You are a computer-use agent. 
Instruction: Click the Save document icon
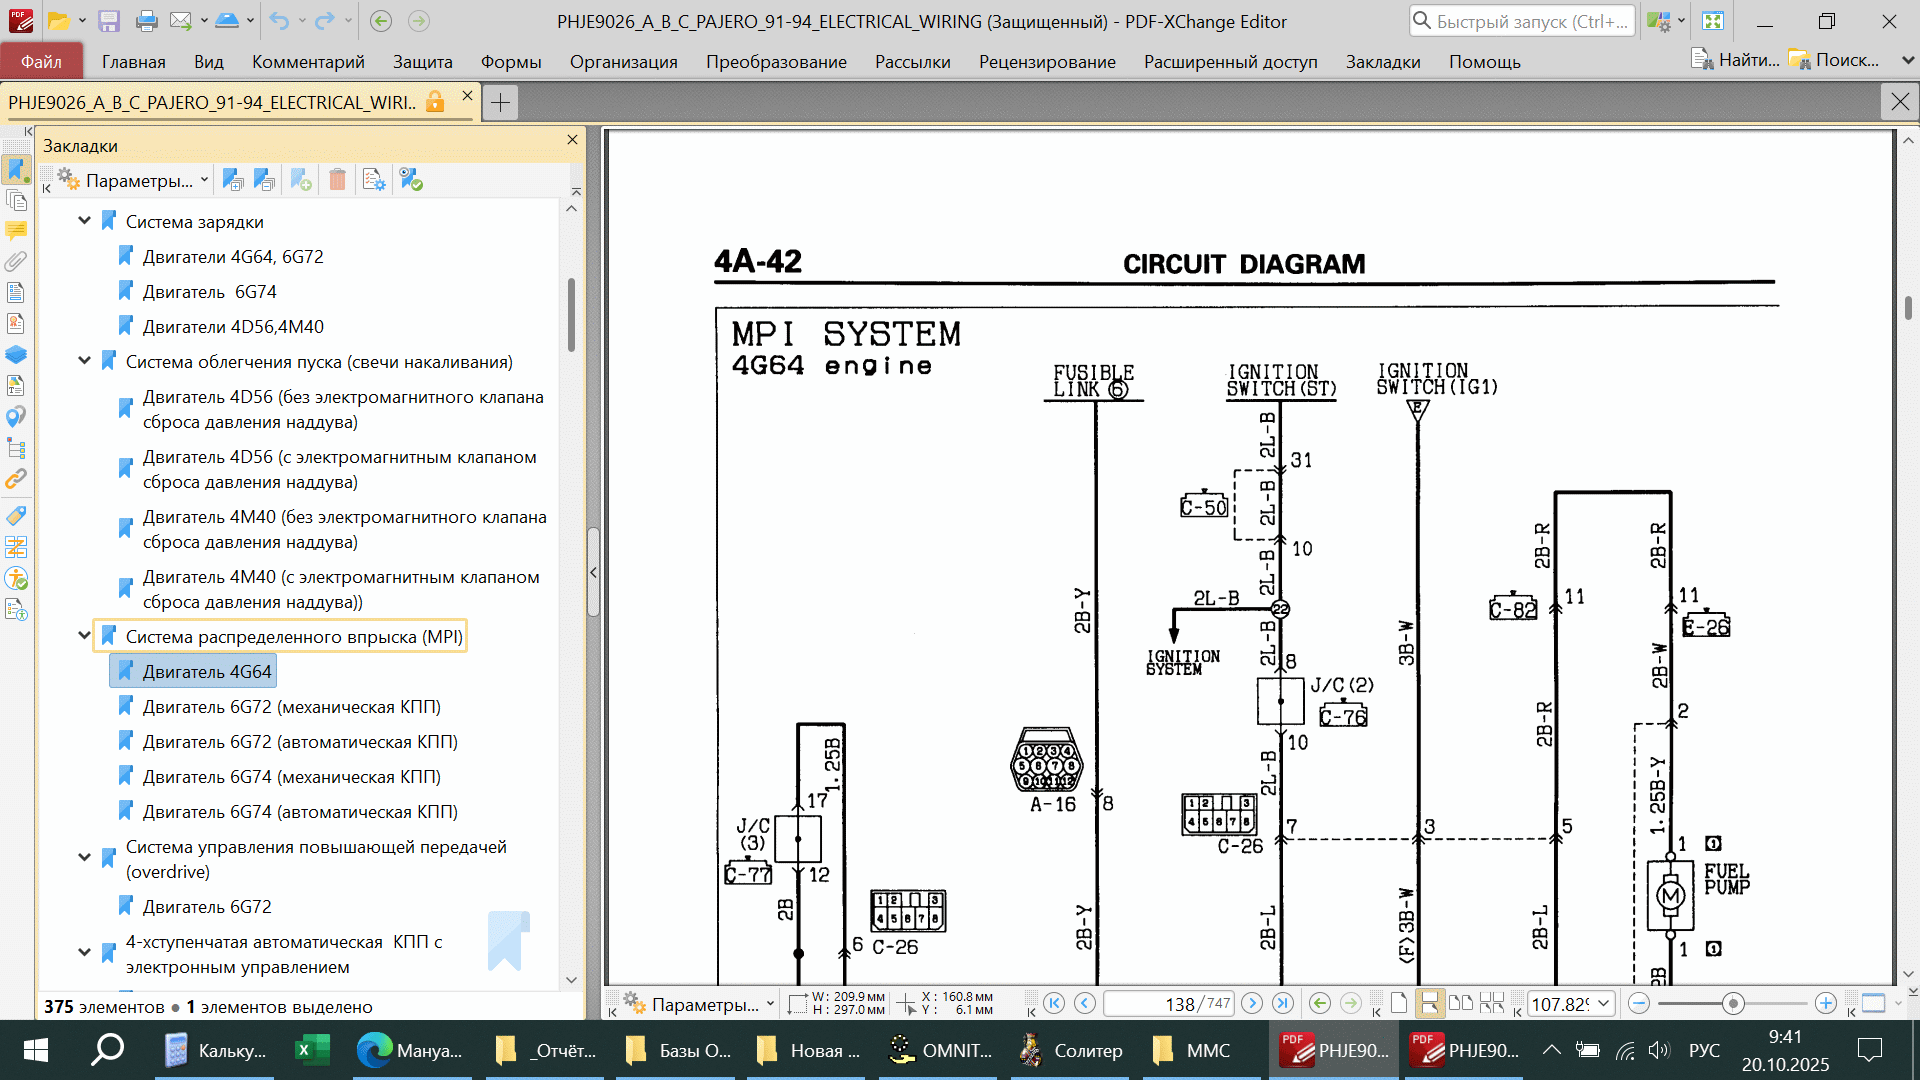(x=109, y=21)
